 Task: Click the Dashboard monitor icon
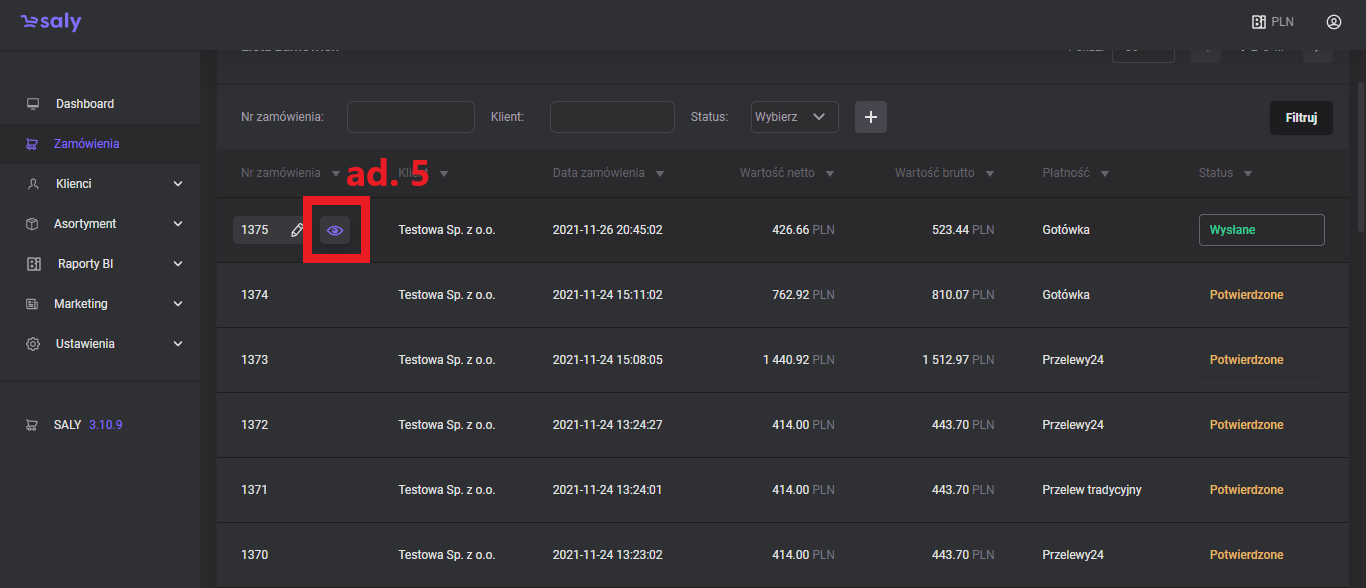33,104
